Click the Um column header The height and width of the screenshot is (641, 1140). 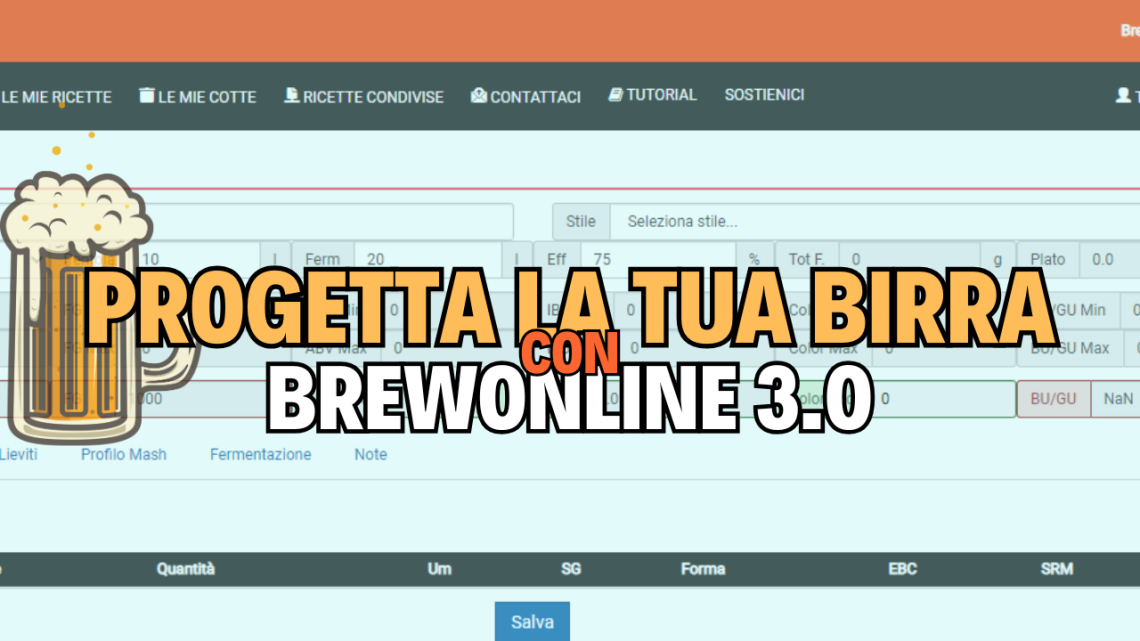[x=439, y=569]
